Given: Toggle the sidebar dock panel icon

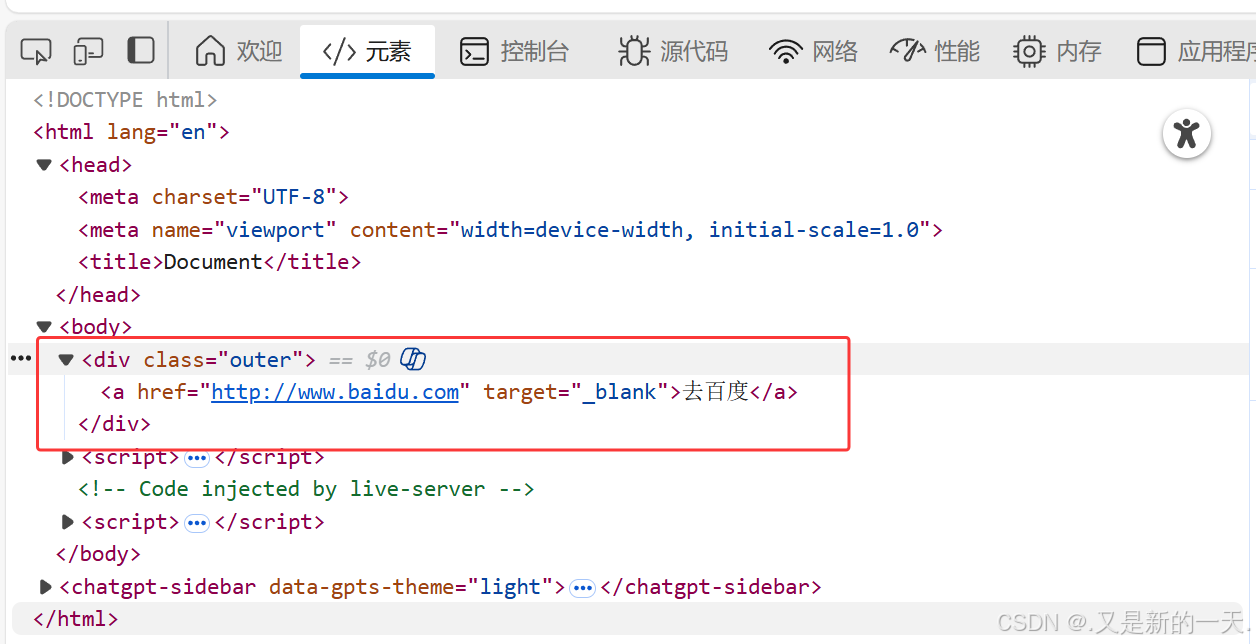Looking at the screenshot, I should [x=141, y=51].
